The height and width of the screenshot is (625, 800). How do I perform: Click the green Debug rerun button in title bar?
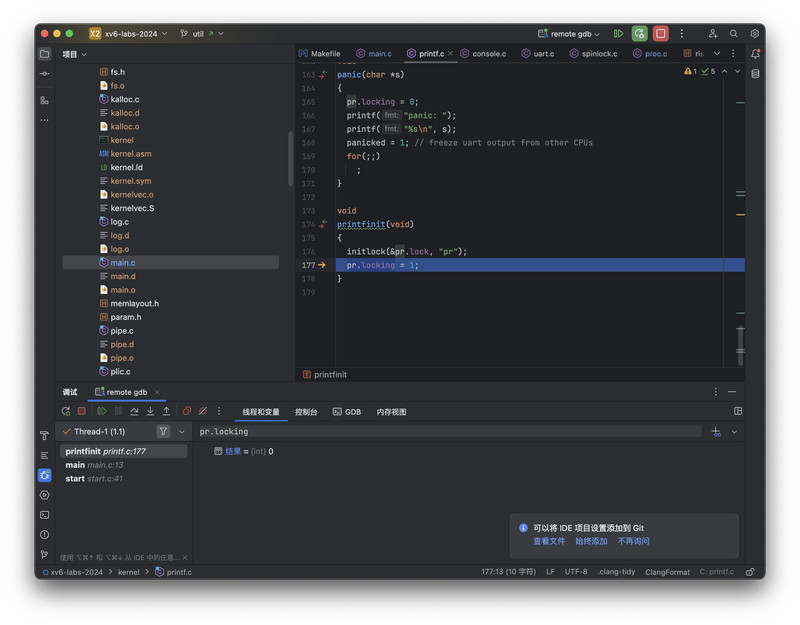pyautogui.click(x=639, y=34)
